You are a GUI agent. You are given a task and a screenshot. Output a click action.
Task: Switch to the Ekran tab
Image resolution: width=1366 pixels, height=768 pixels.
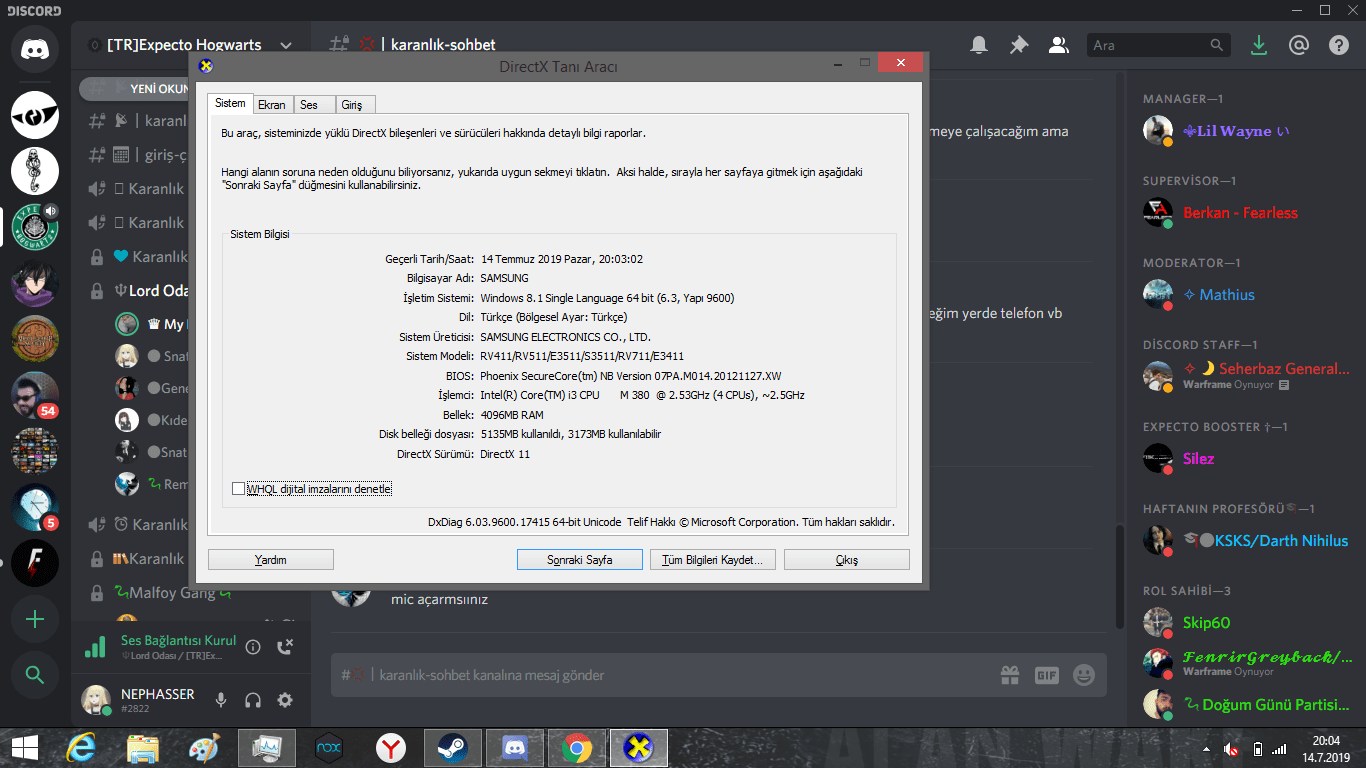coord(271,105)
